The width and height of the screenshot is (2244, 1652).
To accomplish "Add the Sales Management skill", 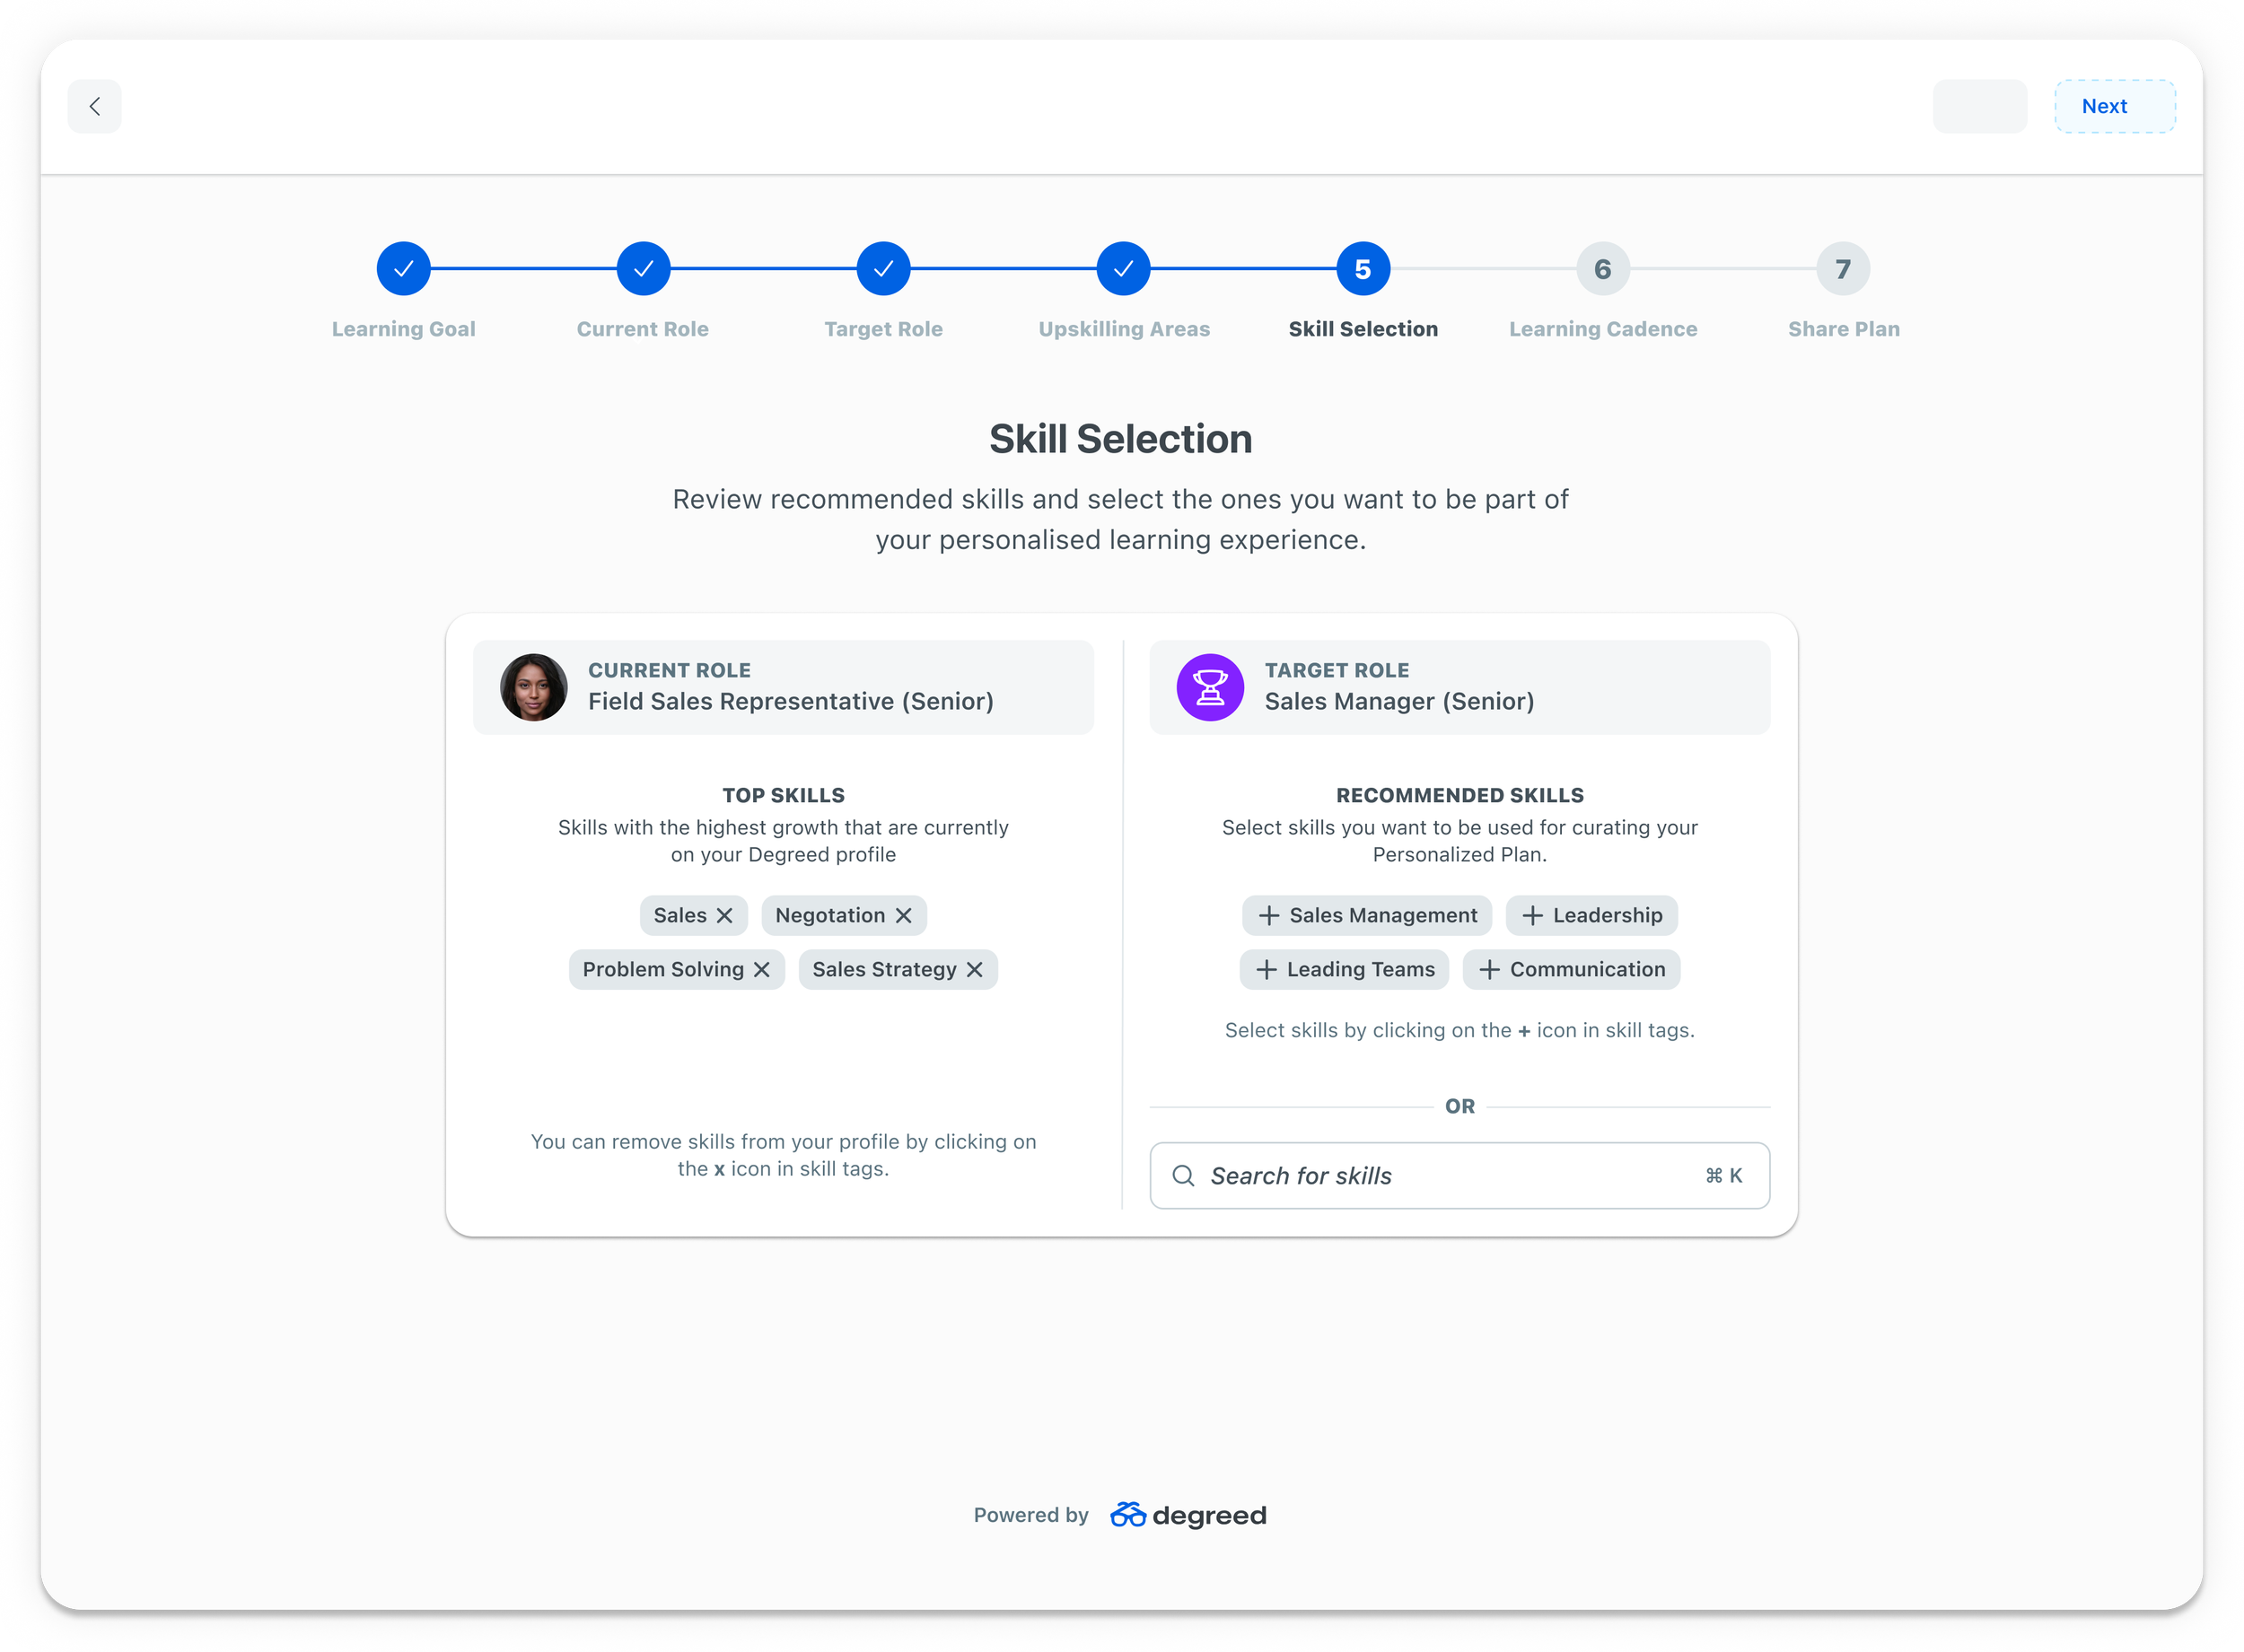I will pyautogui.click(x=1269, y=916).
